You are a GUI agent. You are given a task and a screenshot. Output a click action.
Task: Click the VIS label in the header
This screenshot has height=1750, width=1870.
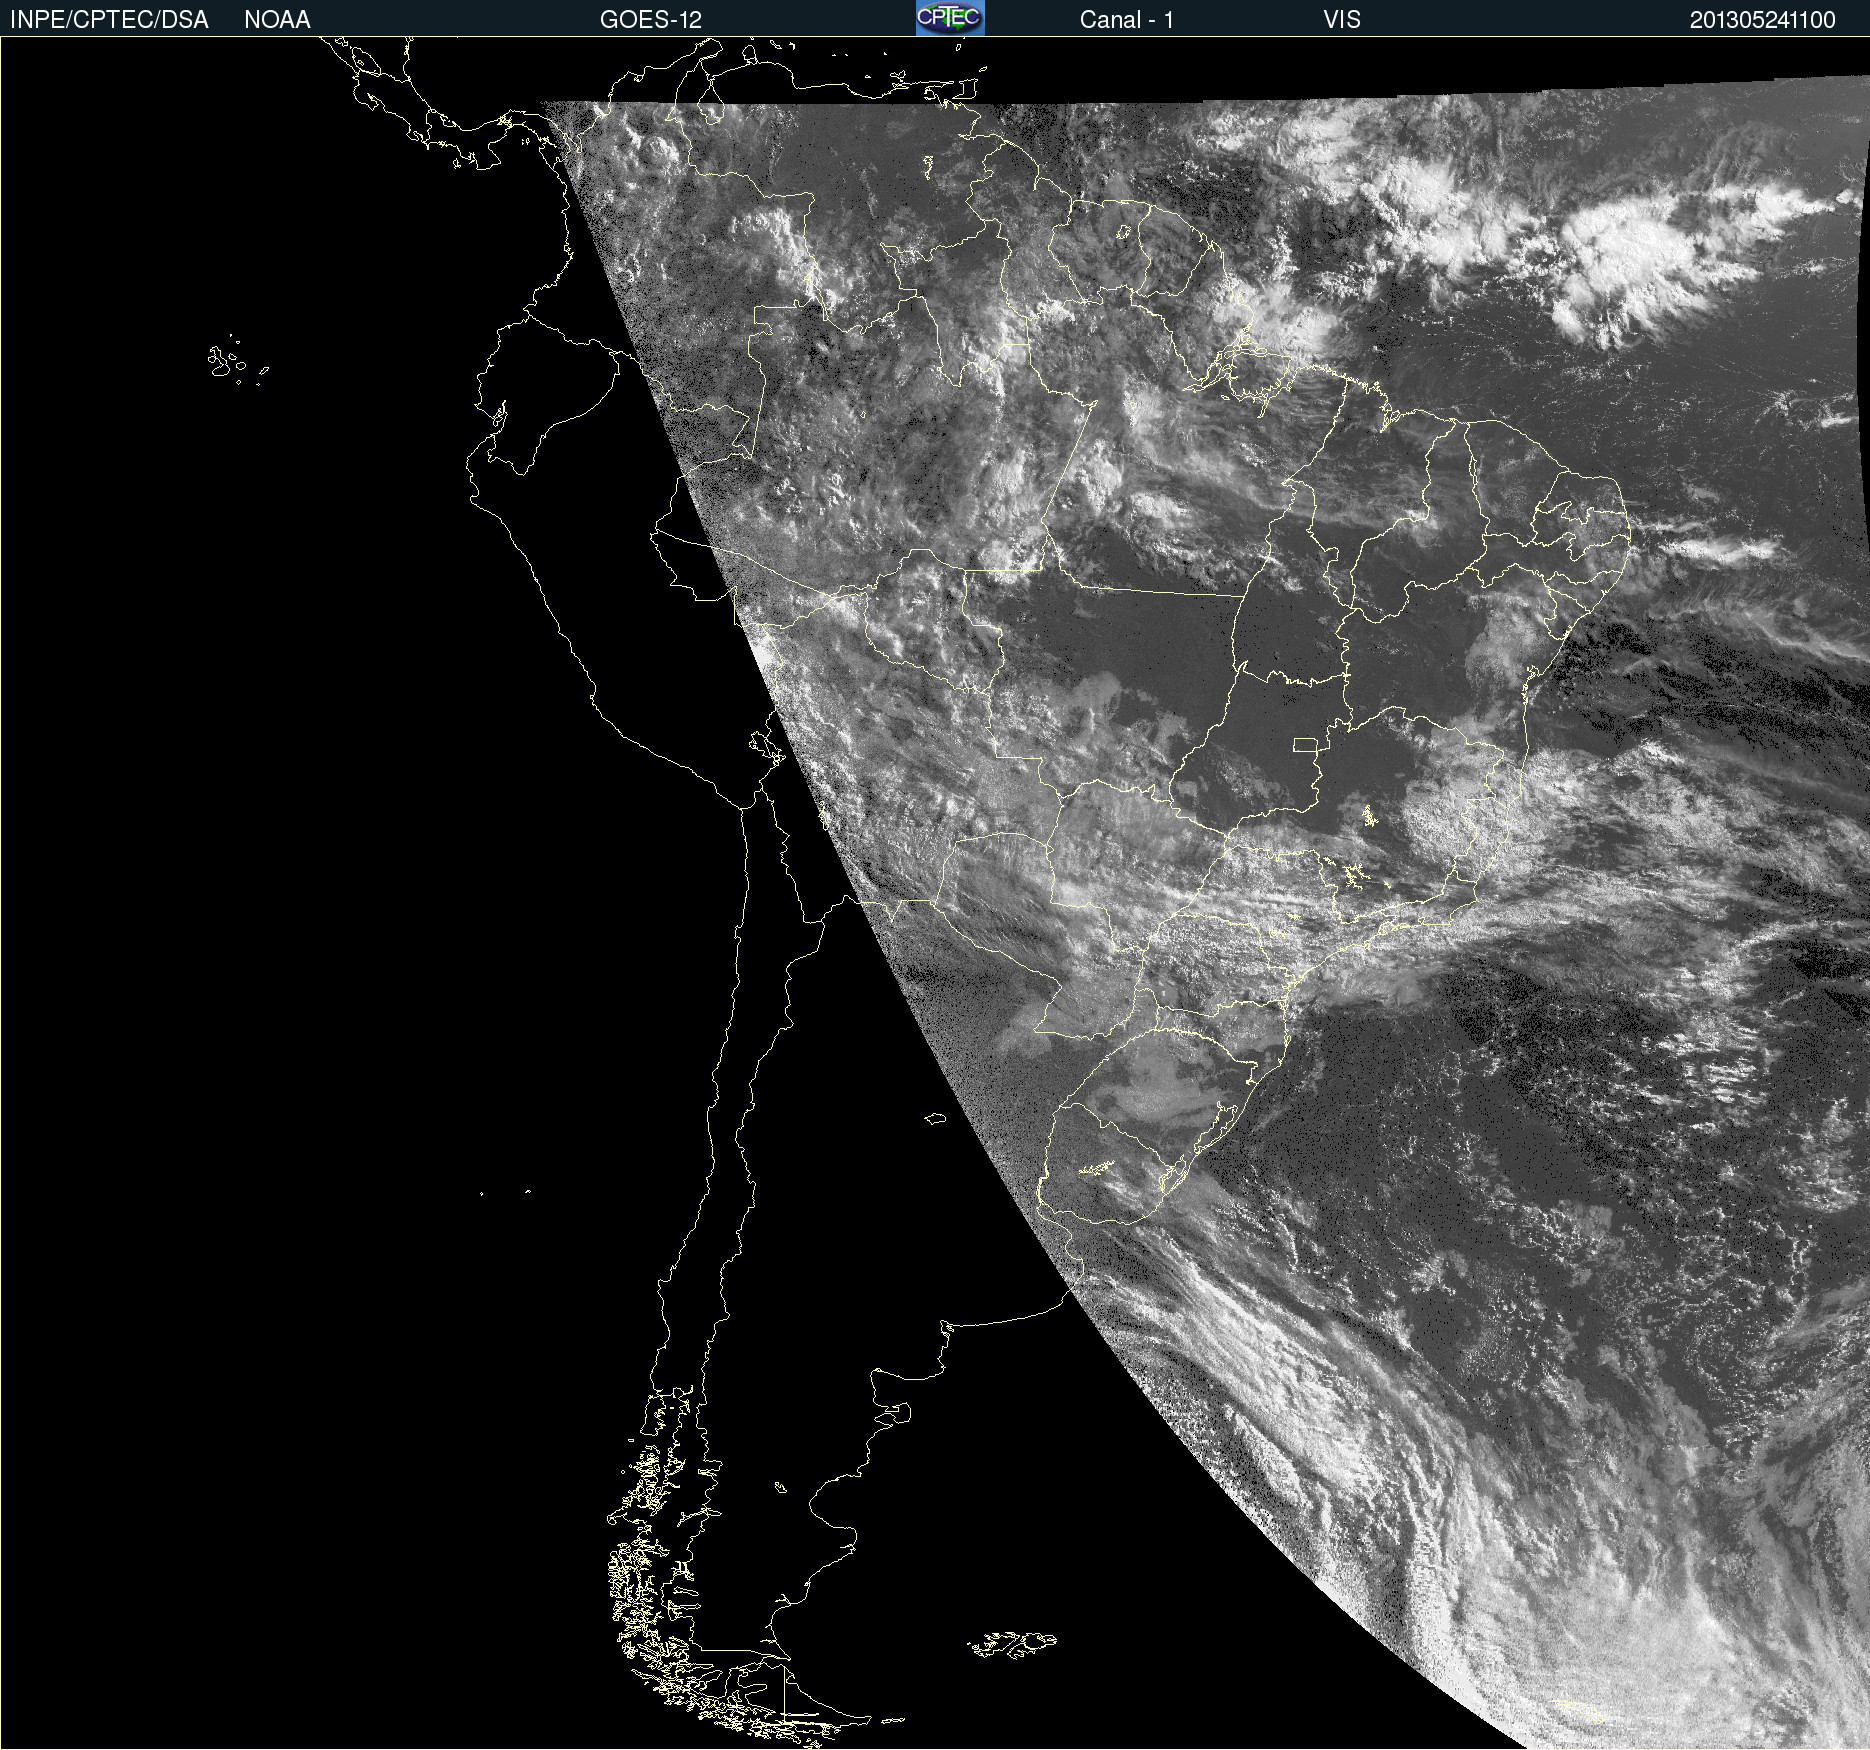click(x=1342, y=20)
